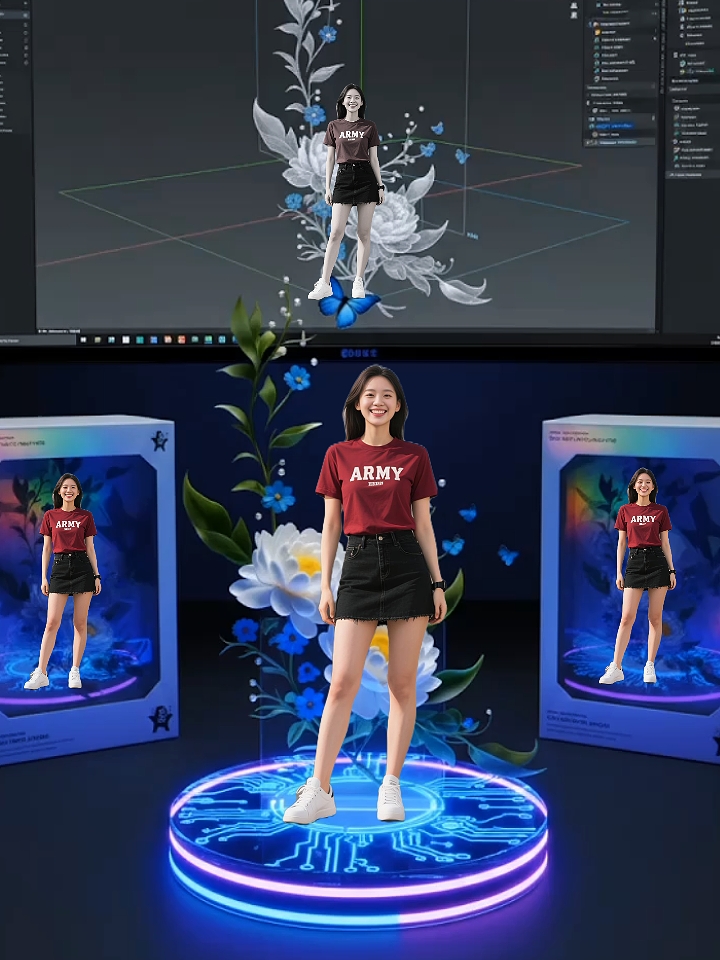Click the bottom highlighted row in outliner panel
The image size is (720, 960).
coord(618,142)
